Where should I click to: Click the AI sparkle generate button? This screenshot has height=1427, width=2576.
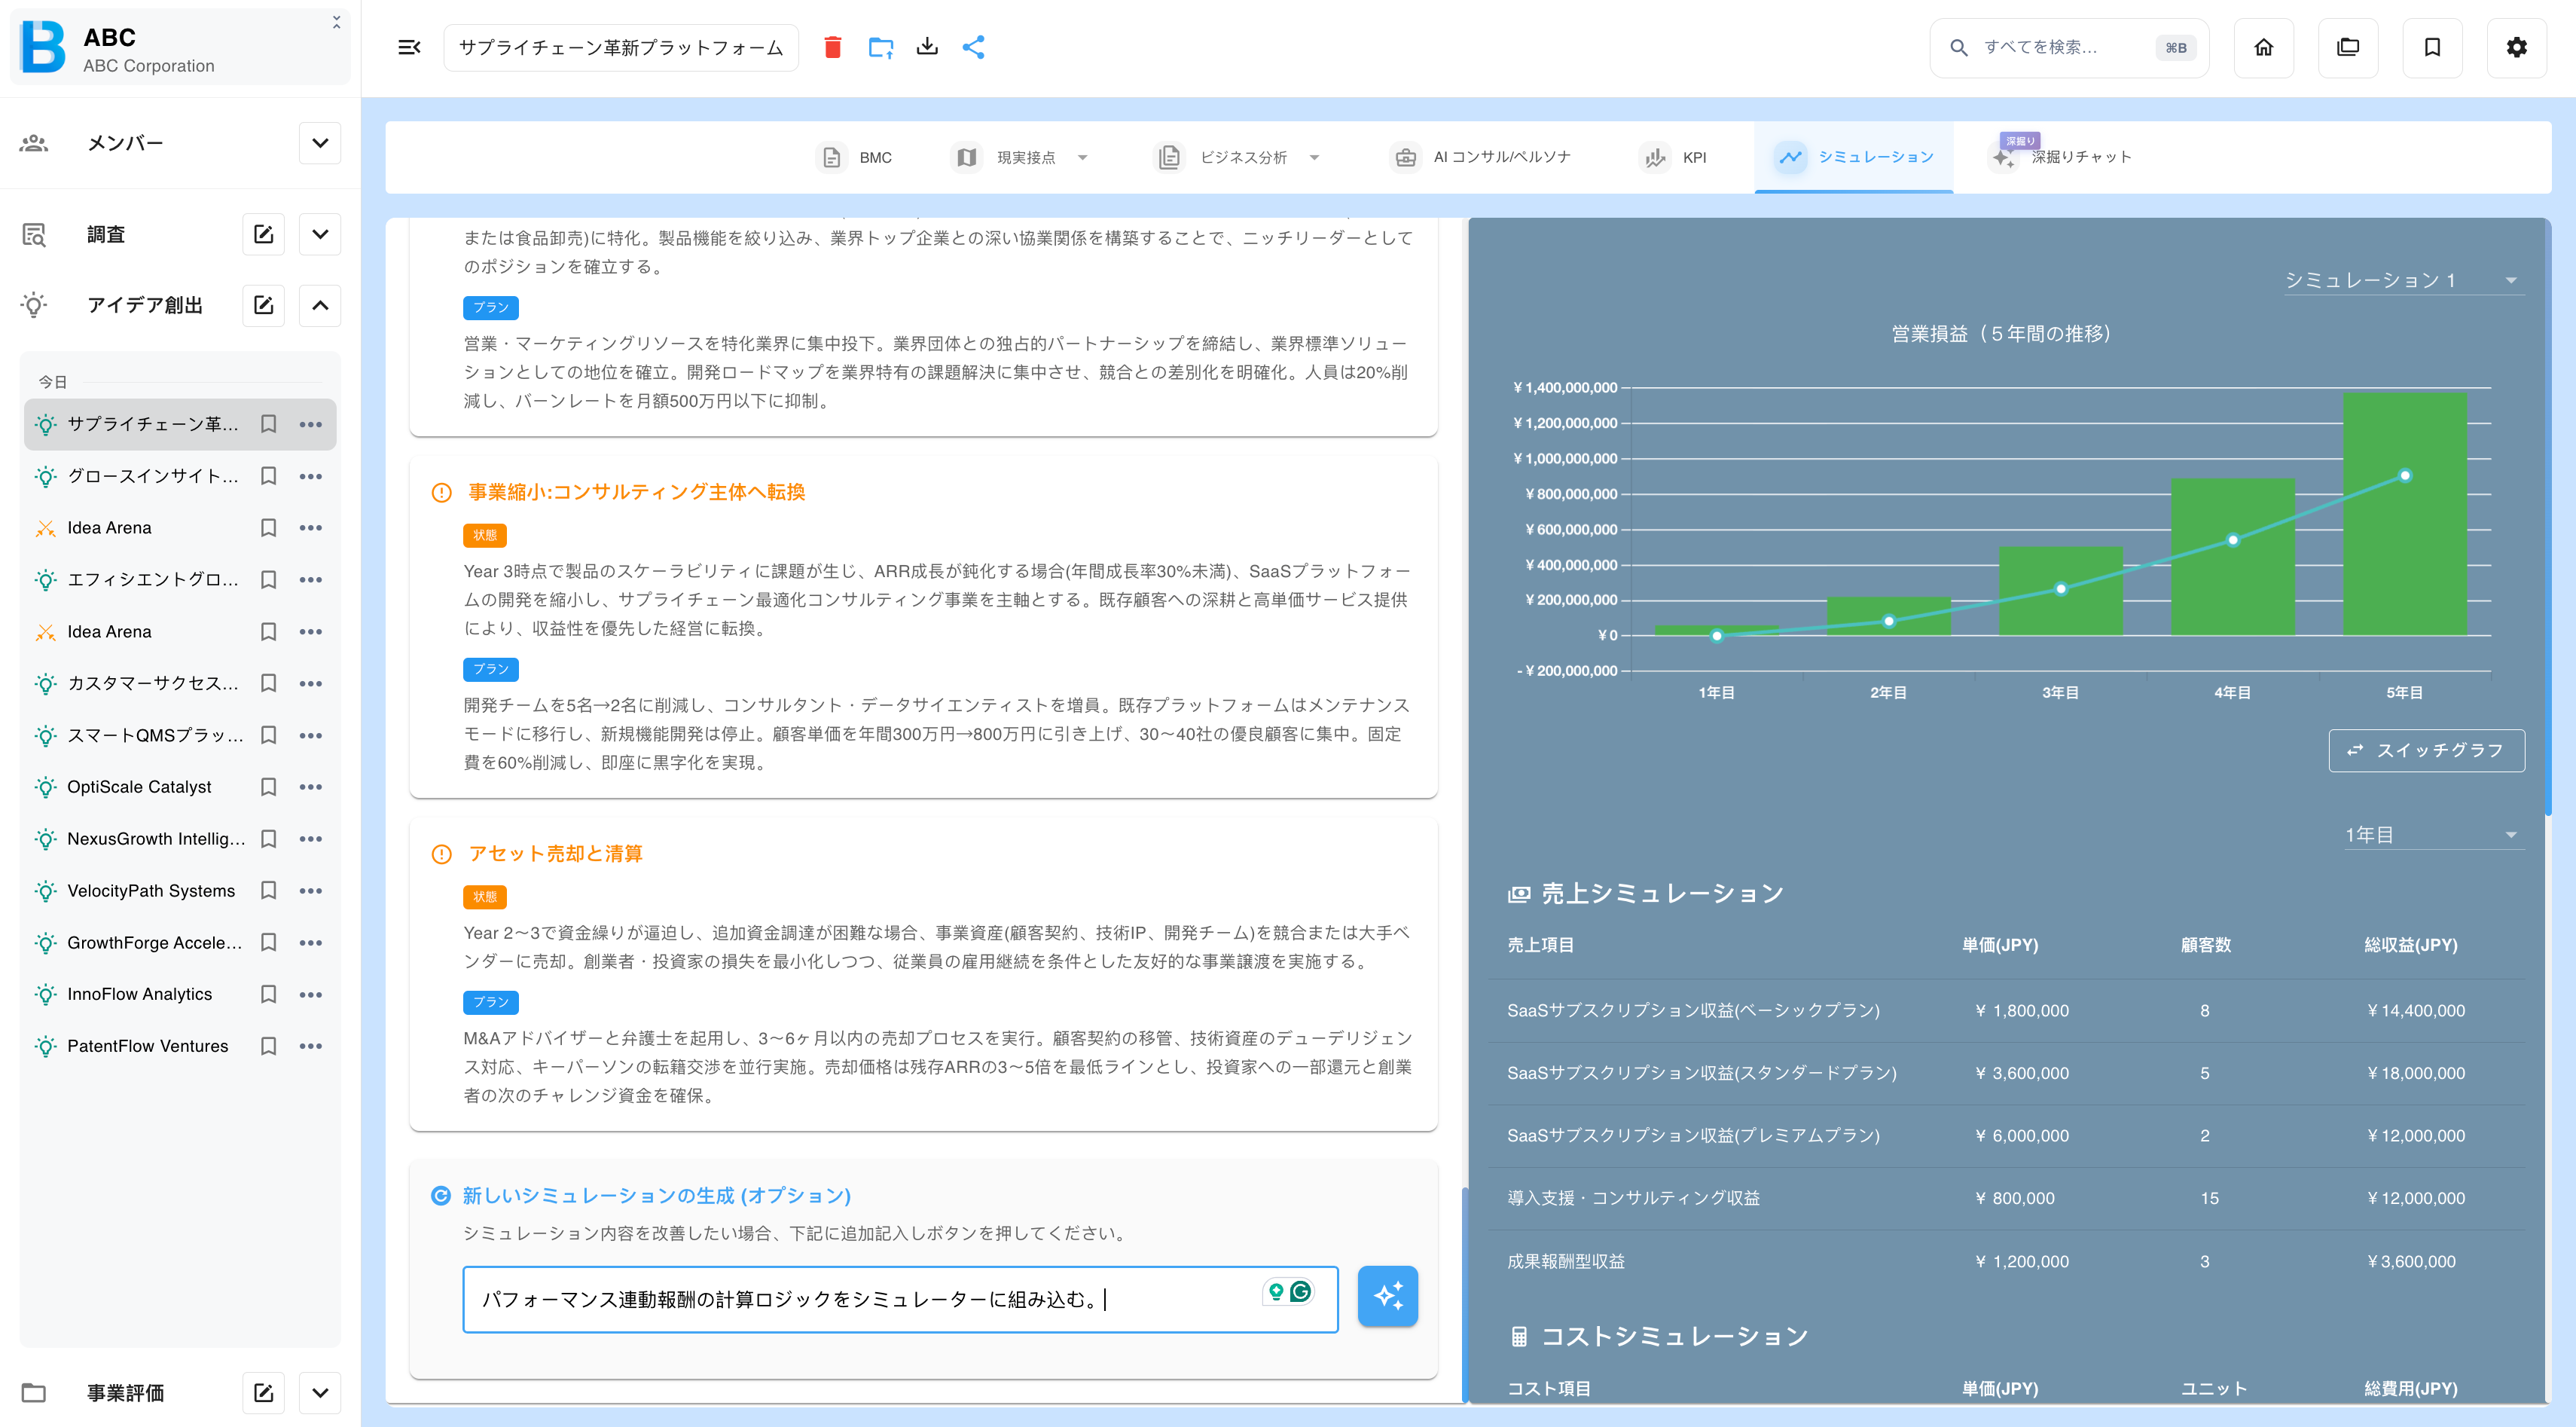click(1387, 1296)
